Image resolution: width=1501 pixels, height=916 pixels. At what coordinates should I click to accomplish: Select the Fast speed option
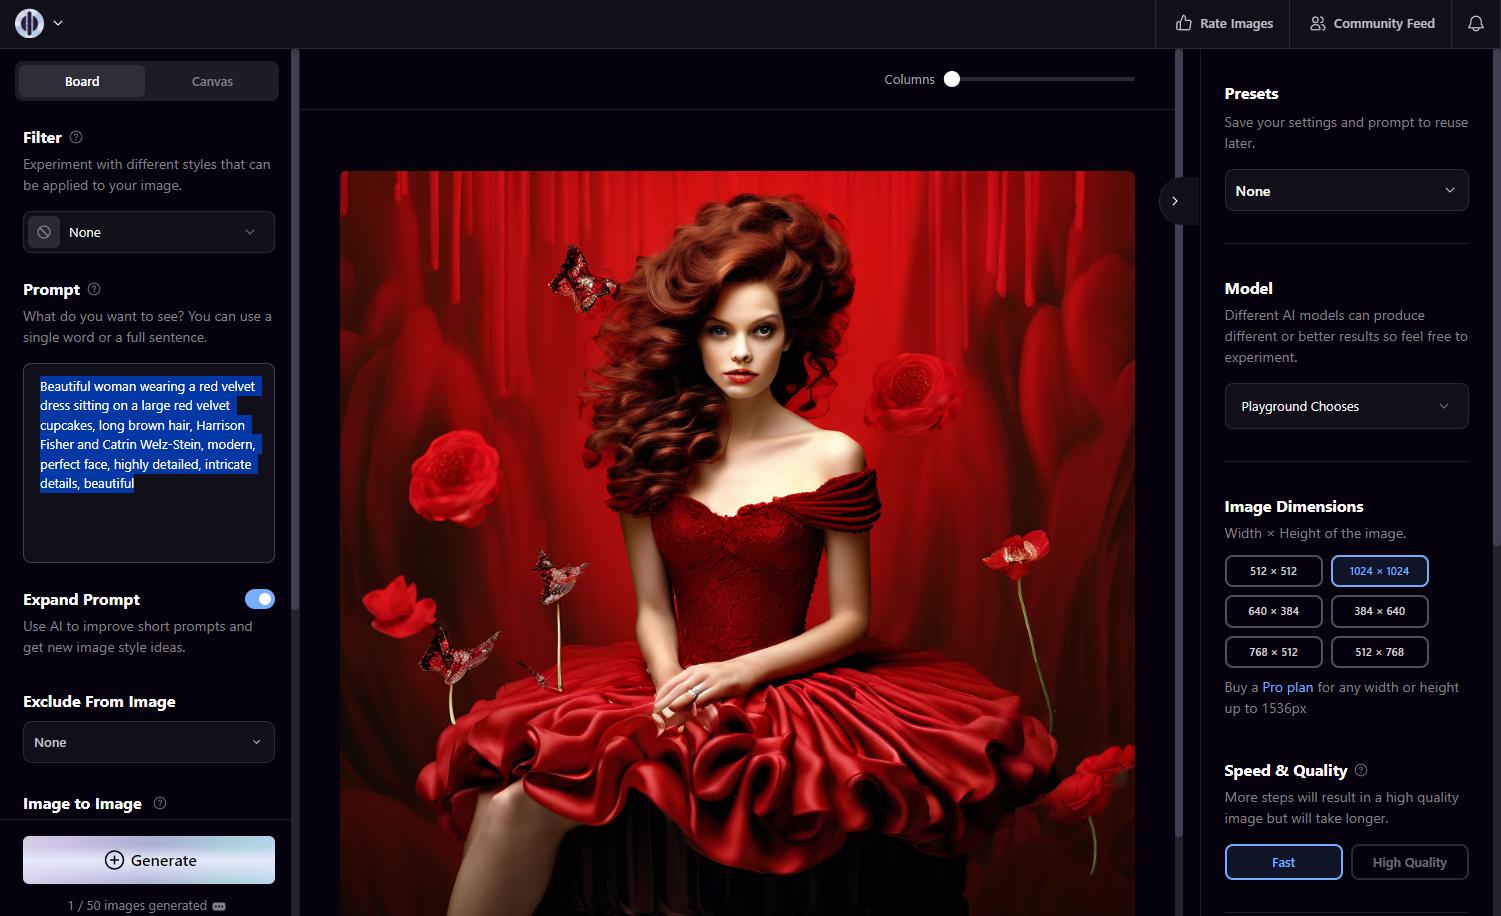pos(1283,862)
